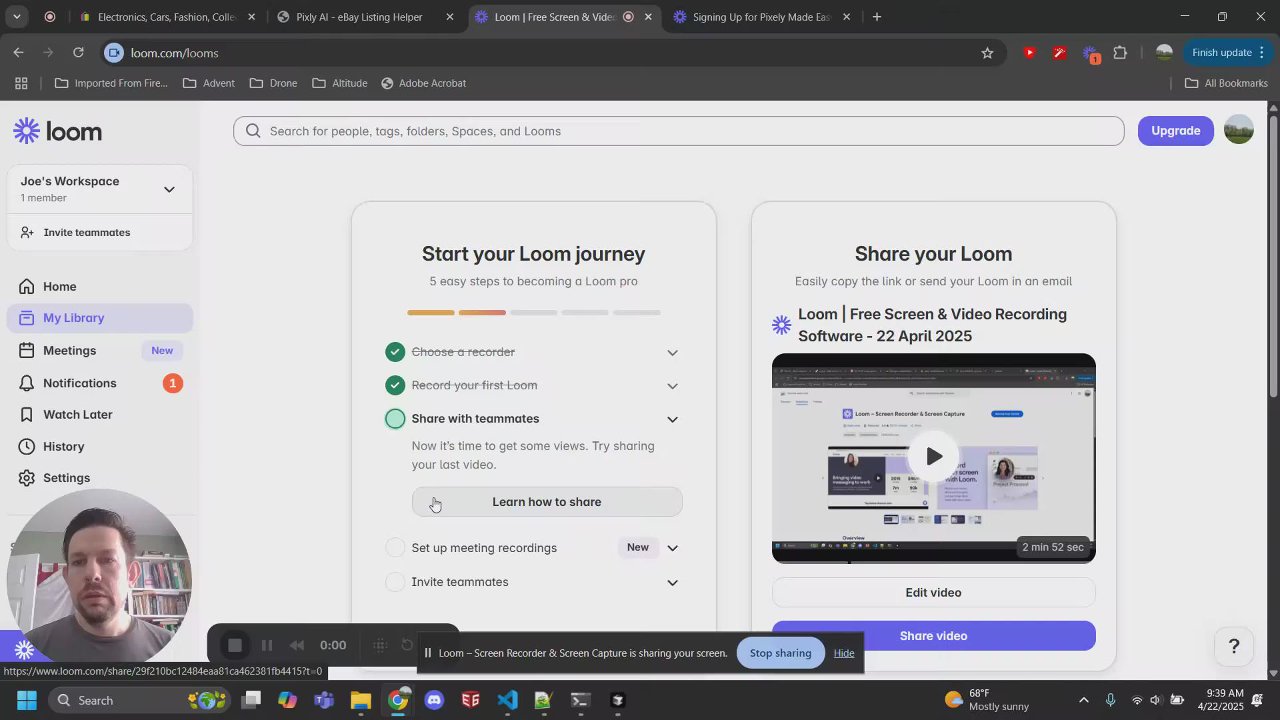
Task: Click the red magic wand extension icon
Action: [x=1059, y=53]
